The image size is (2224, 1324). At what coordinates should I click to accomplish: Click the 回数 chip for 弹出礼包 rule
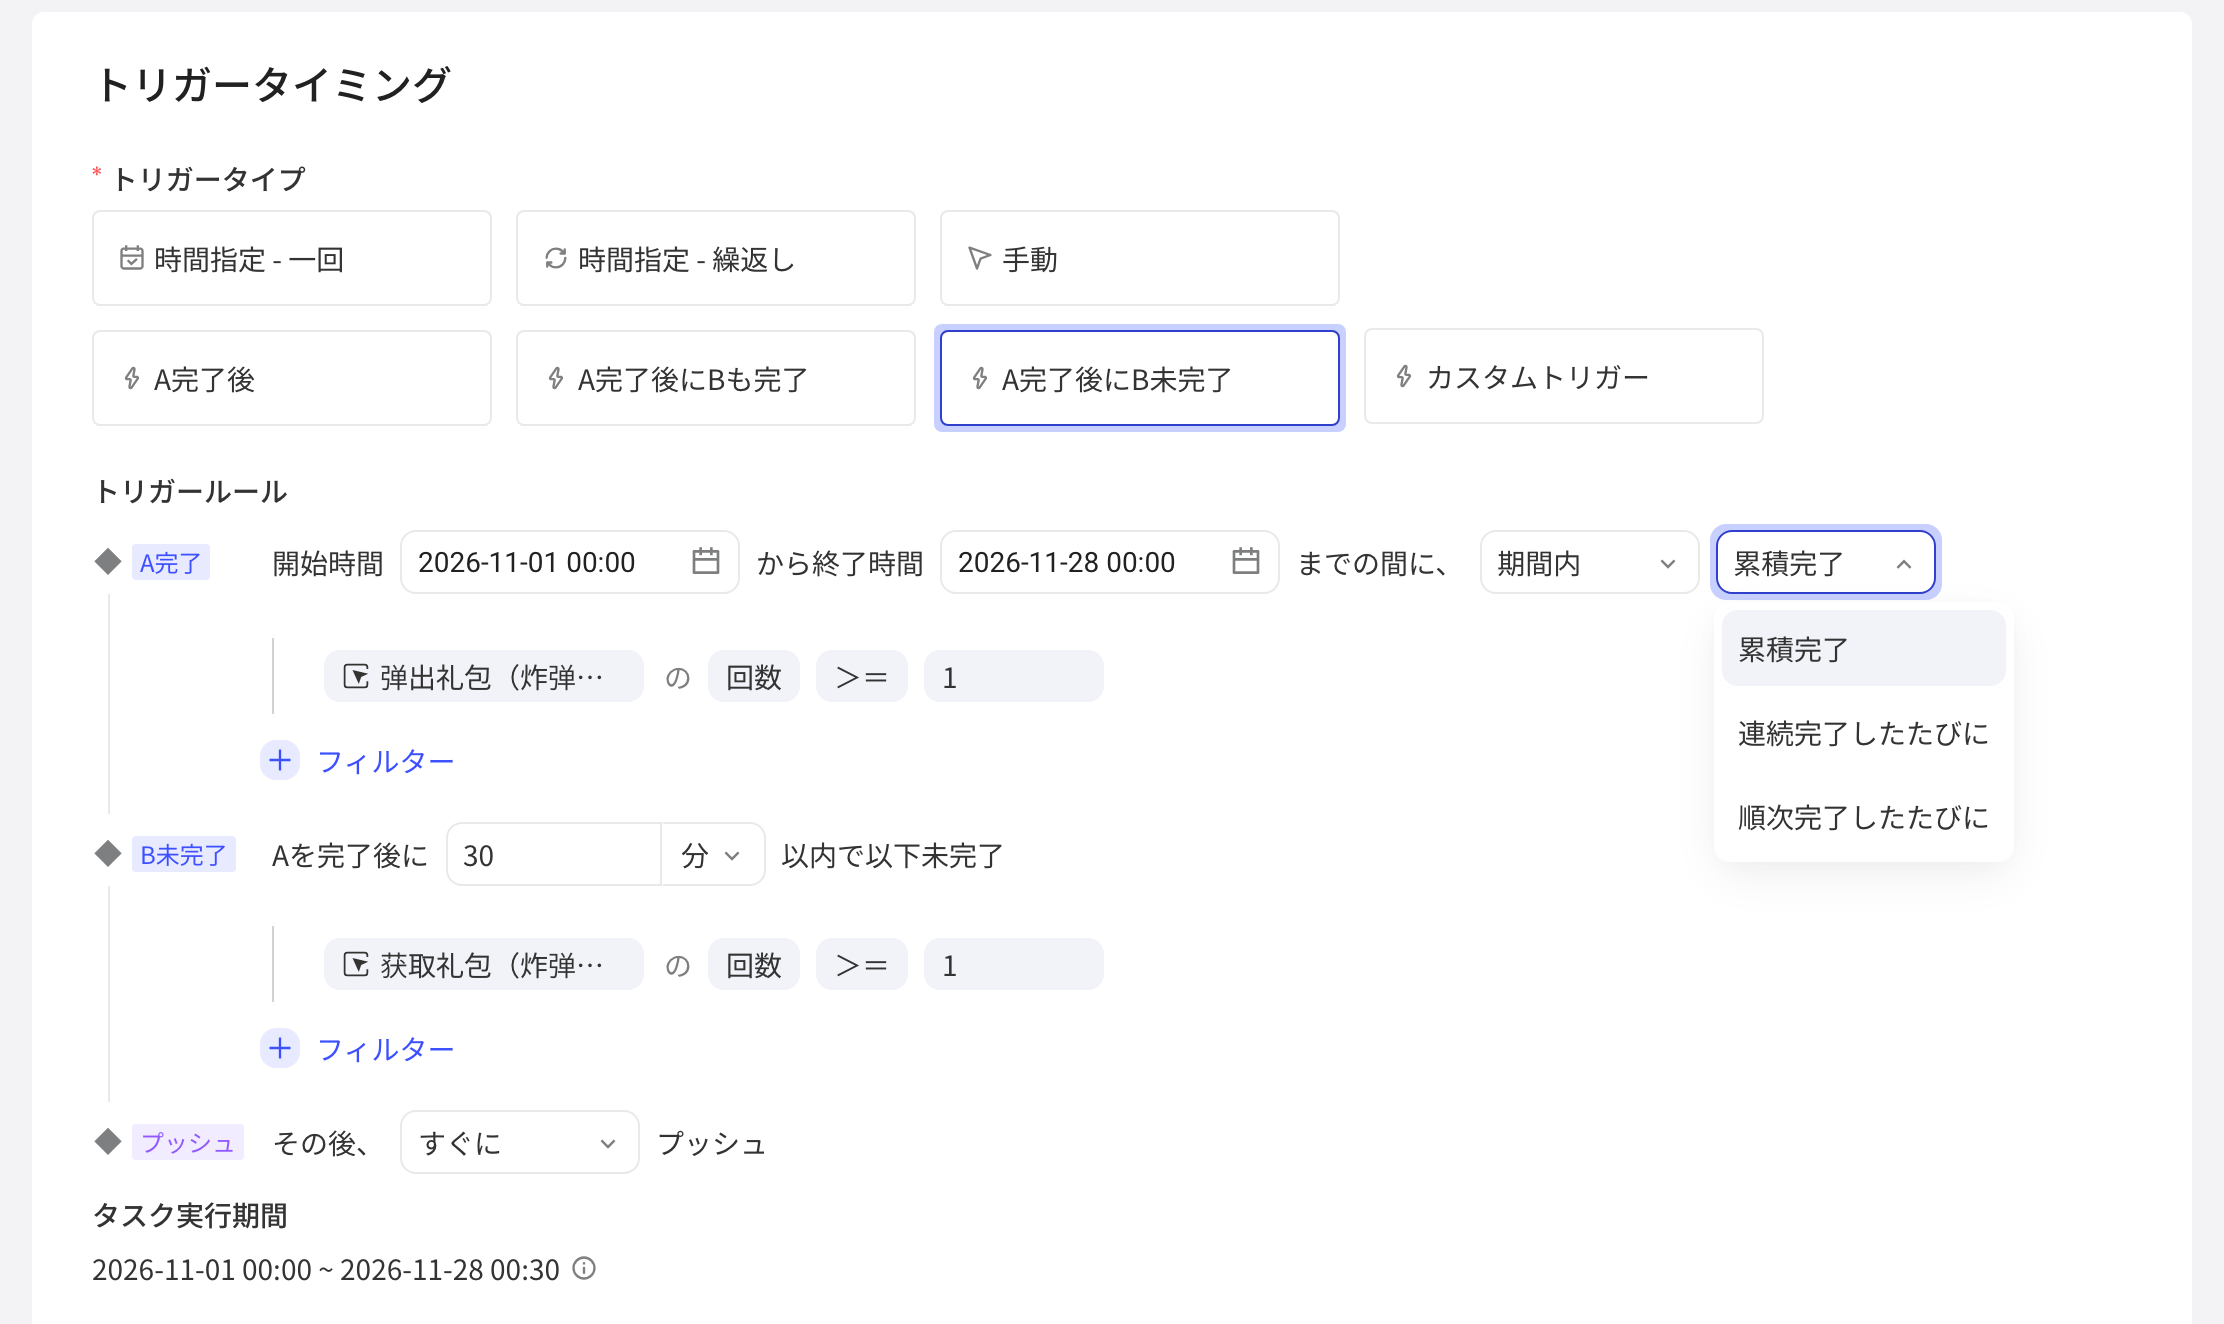pyautogui.click(x=754, y=677)
